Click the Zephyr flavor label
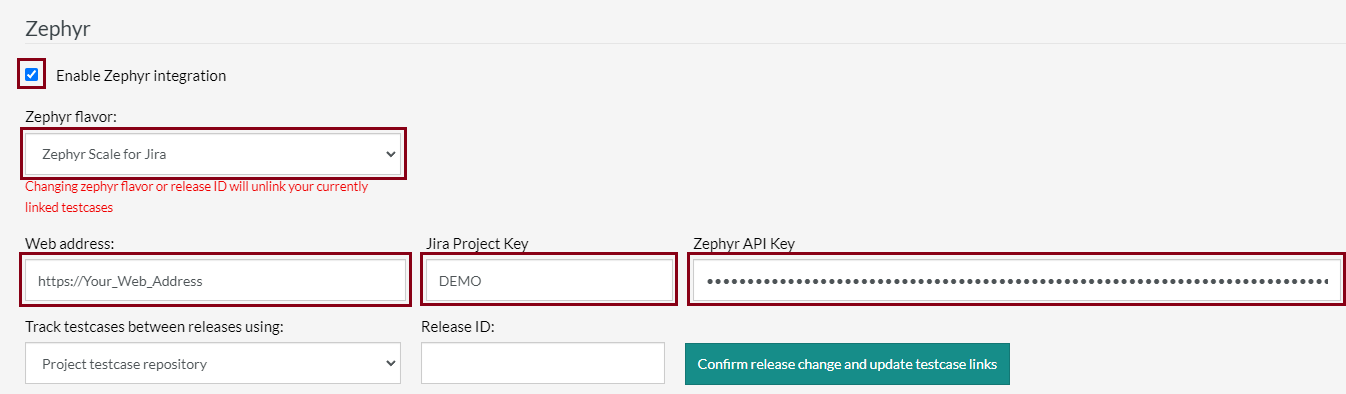This screenshot has width=1346, height=394. (x=71, y=117)
